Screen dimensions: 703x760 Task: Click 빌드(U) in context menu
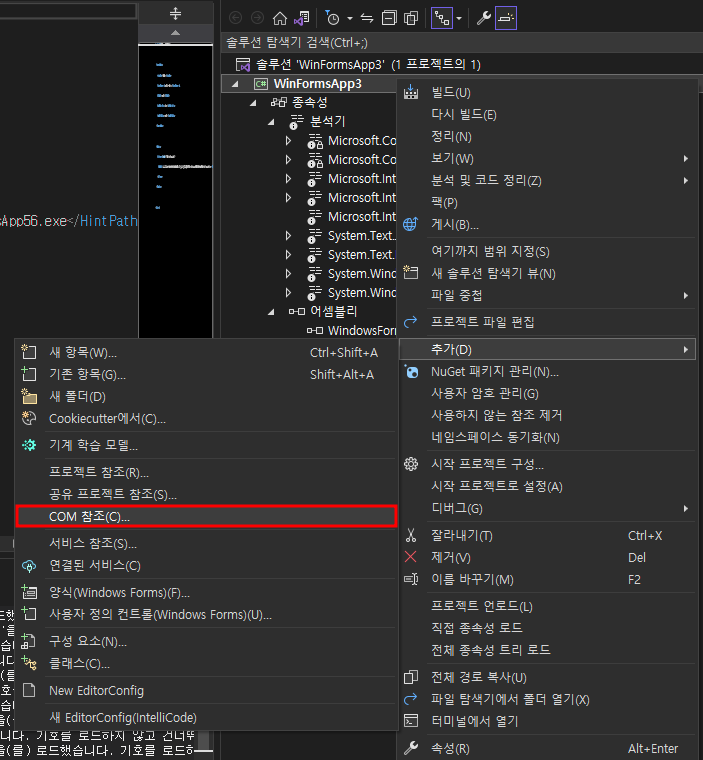point(547,93)
